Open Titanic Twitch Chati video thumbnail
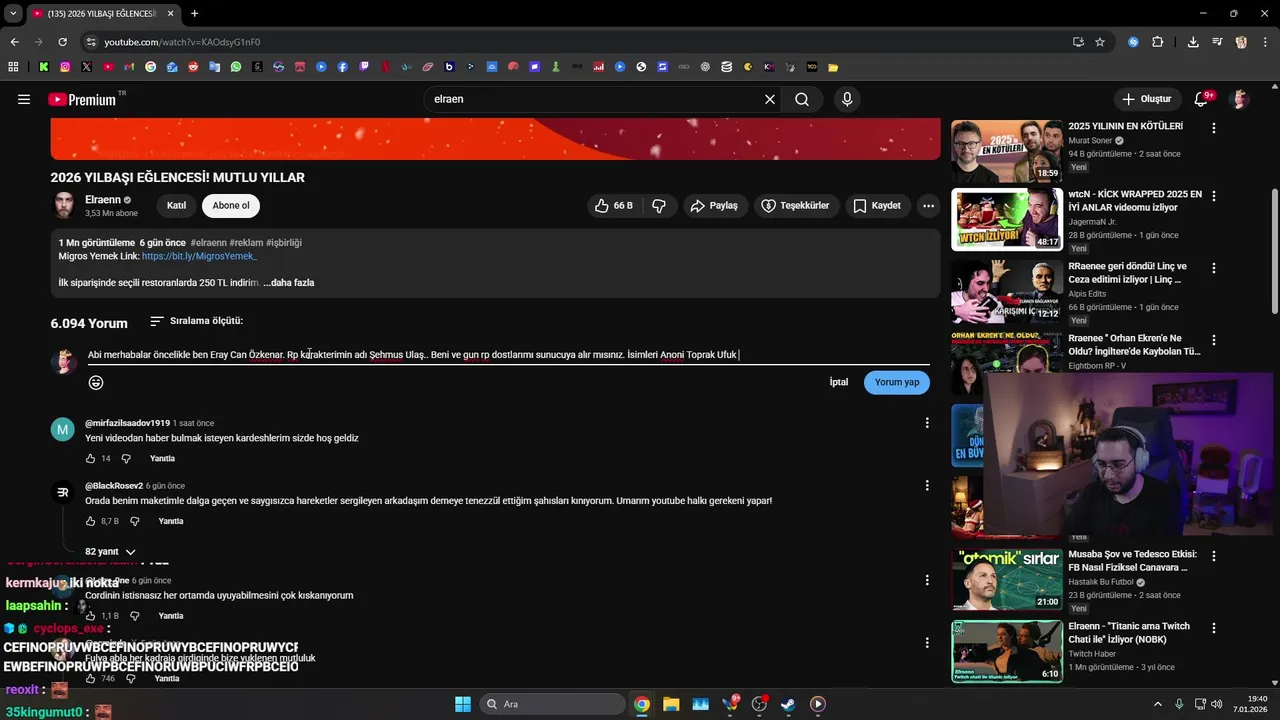Screen dimensions: 1280x720 [1007, 651]
